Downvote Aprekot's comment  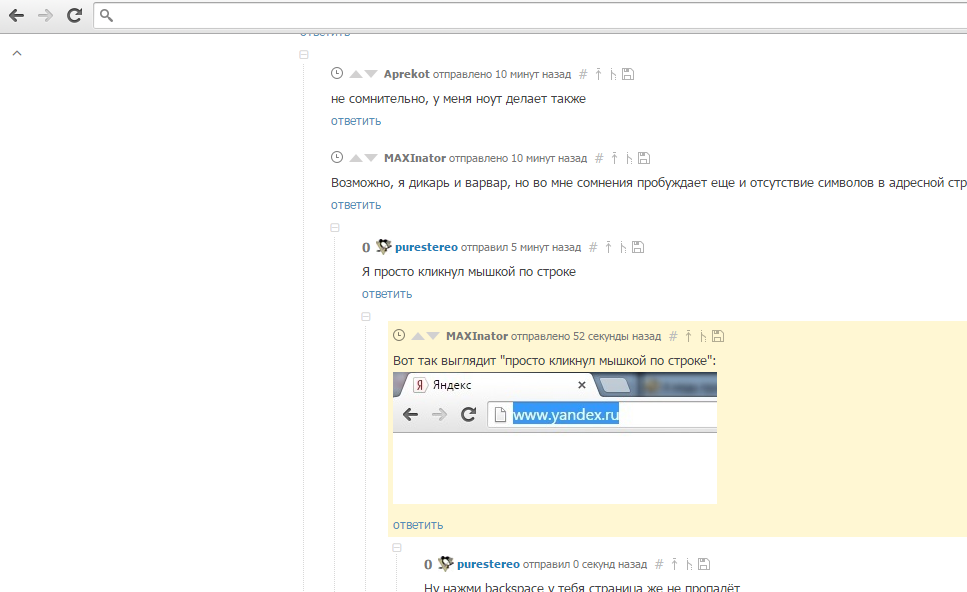click(371, 74)
